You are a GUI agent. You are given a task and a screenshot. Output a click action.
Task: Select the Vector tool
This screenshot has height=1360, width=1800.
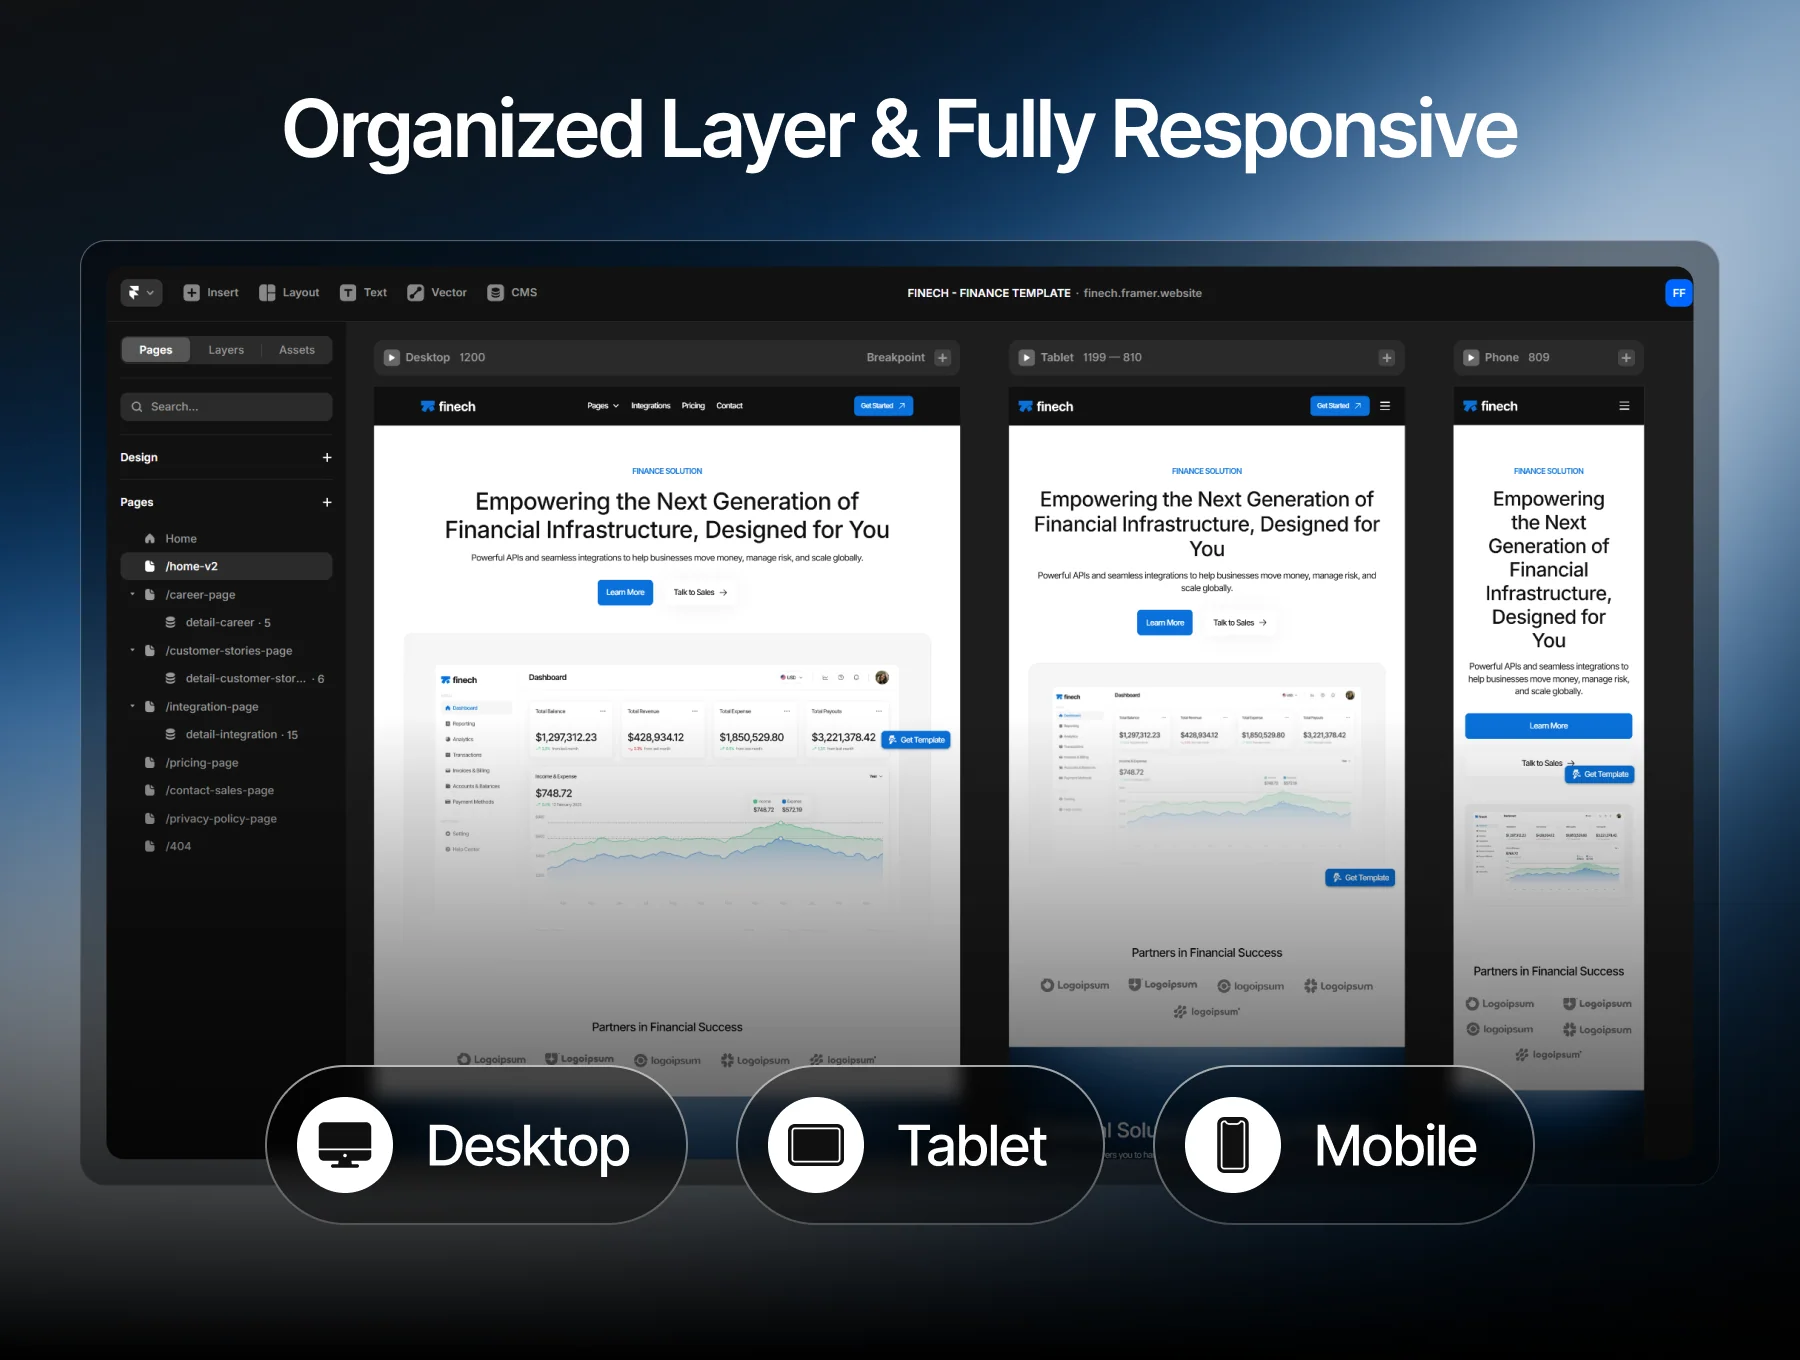coord(437,293)
